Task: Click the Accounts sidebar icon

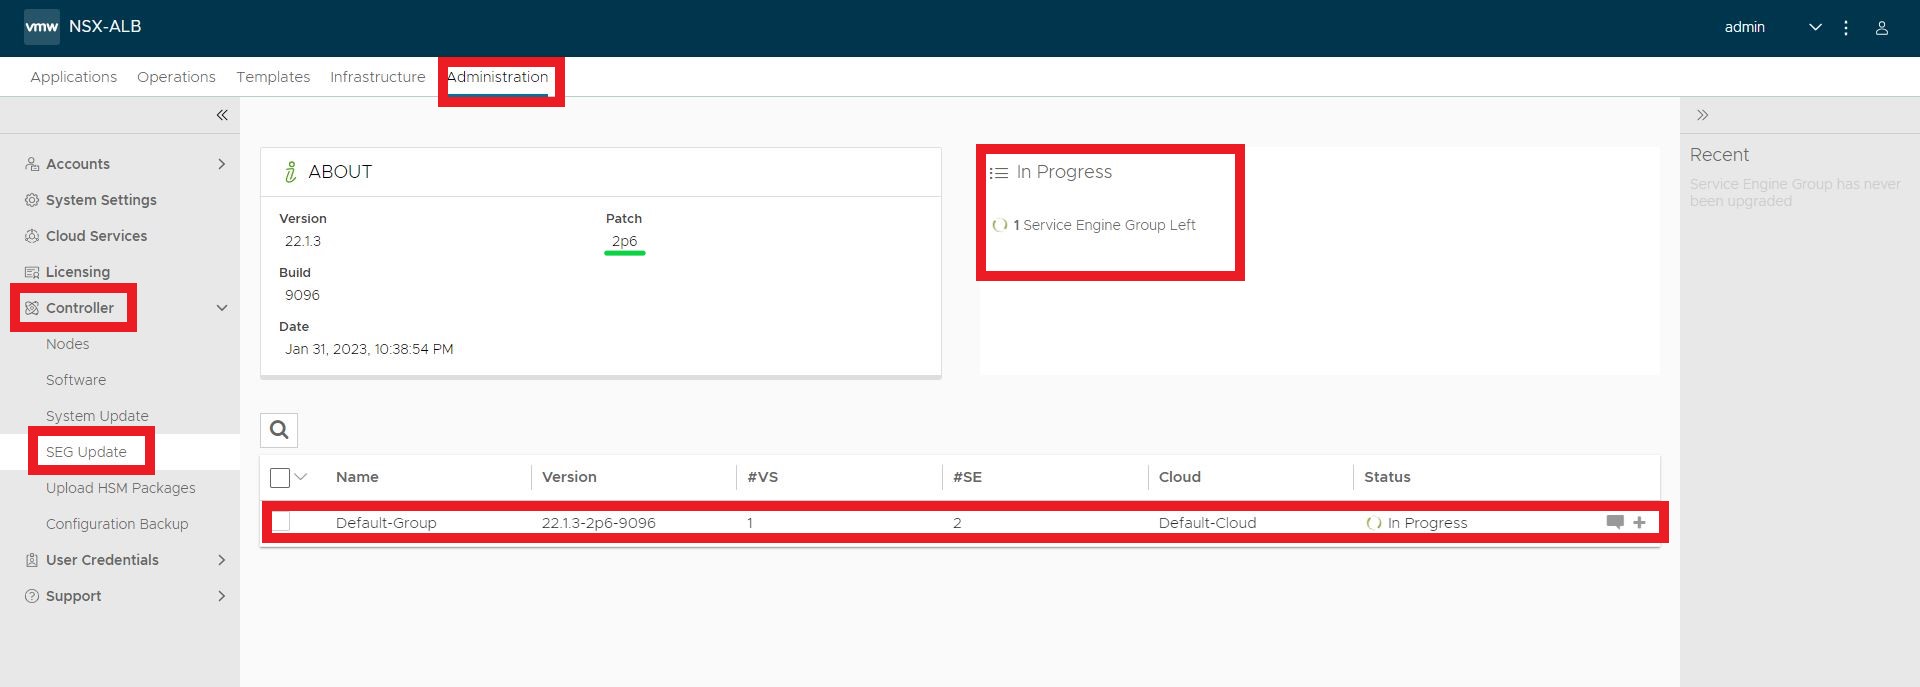Action: click(x=32, y=164)
